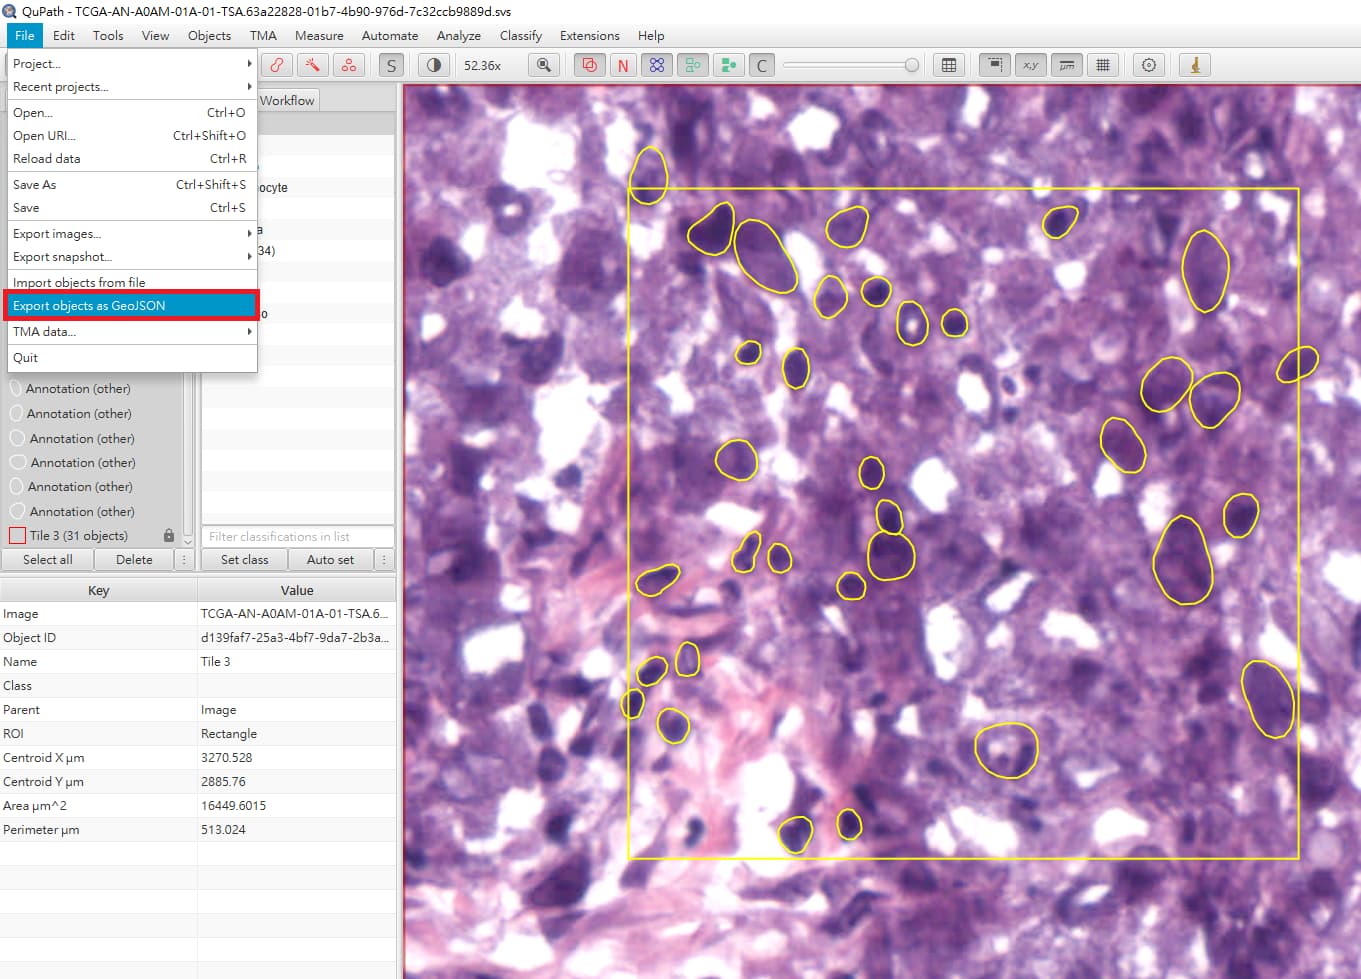1361x979 pixels.
Task: Click the Filter classifications in list field
Action: [x=297, y=536]
